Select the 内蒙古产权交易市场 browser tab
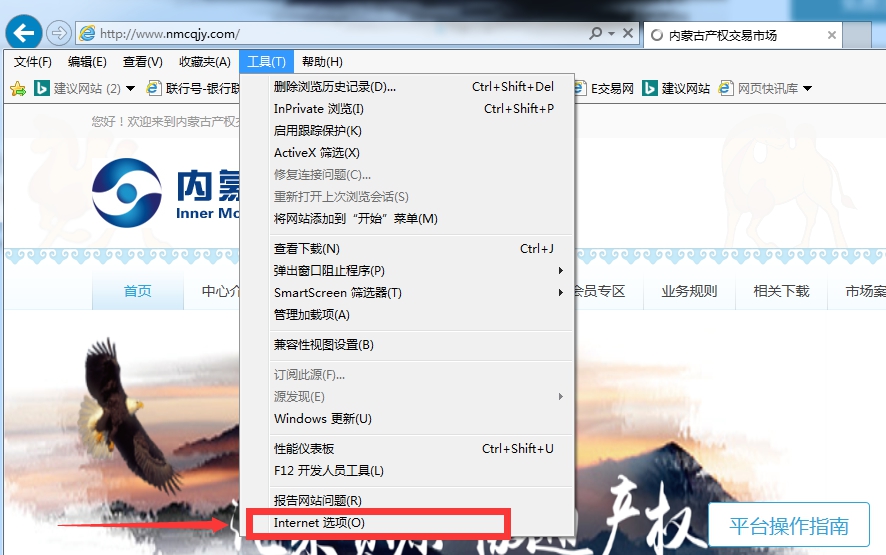The image size is (886, 555). 742,36
